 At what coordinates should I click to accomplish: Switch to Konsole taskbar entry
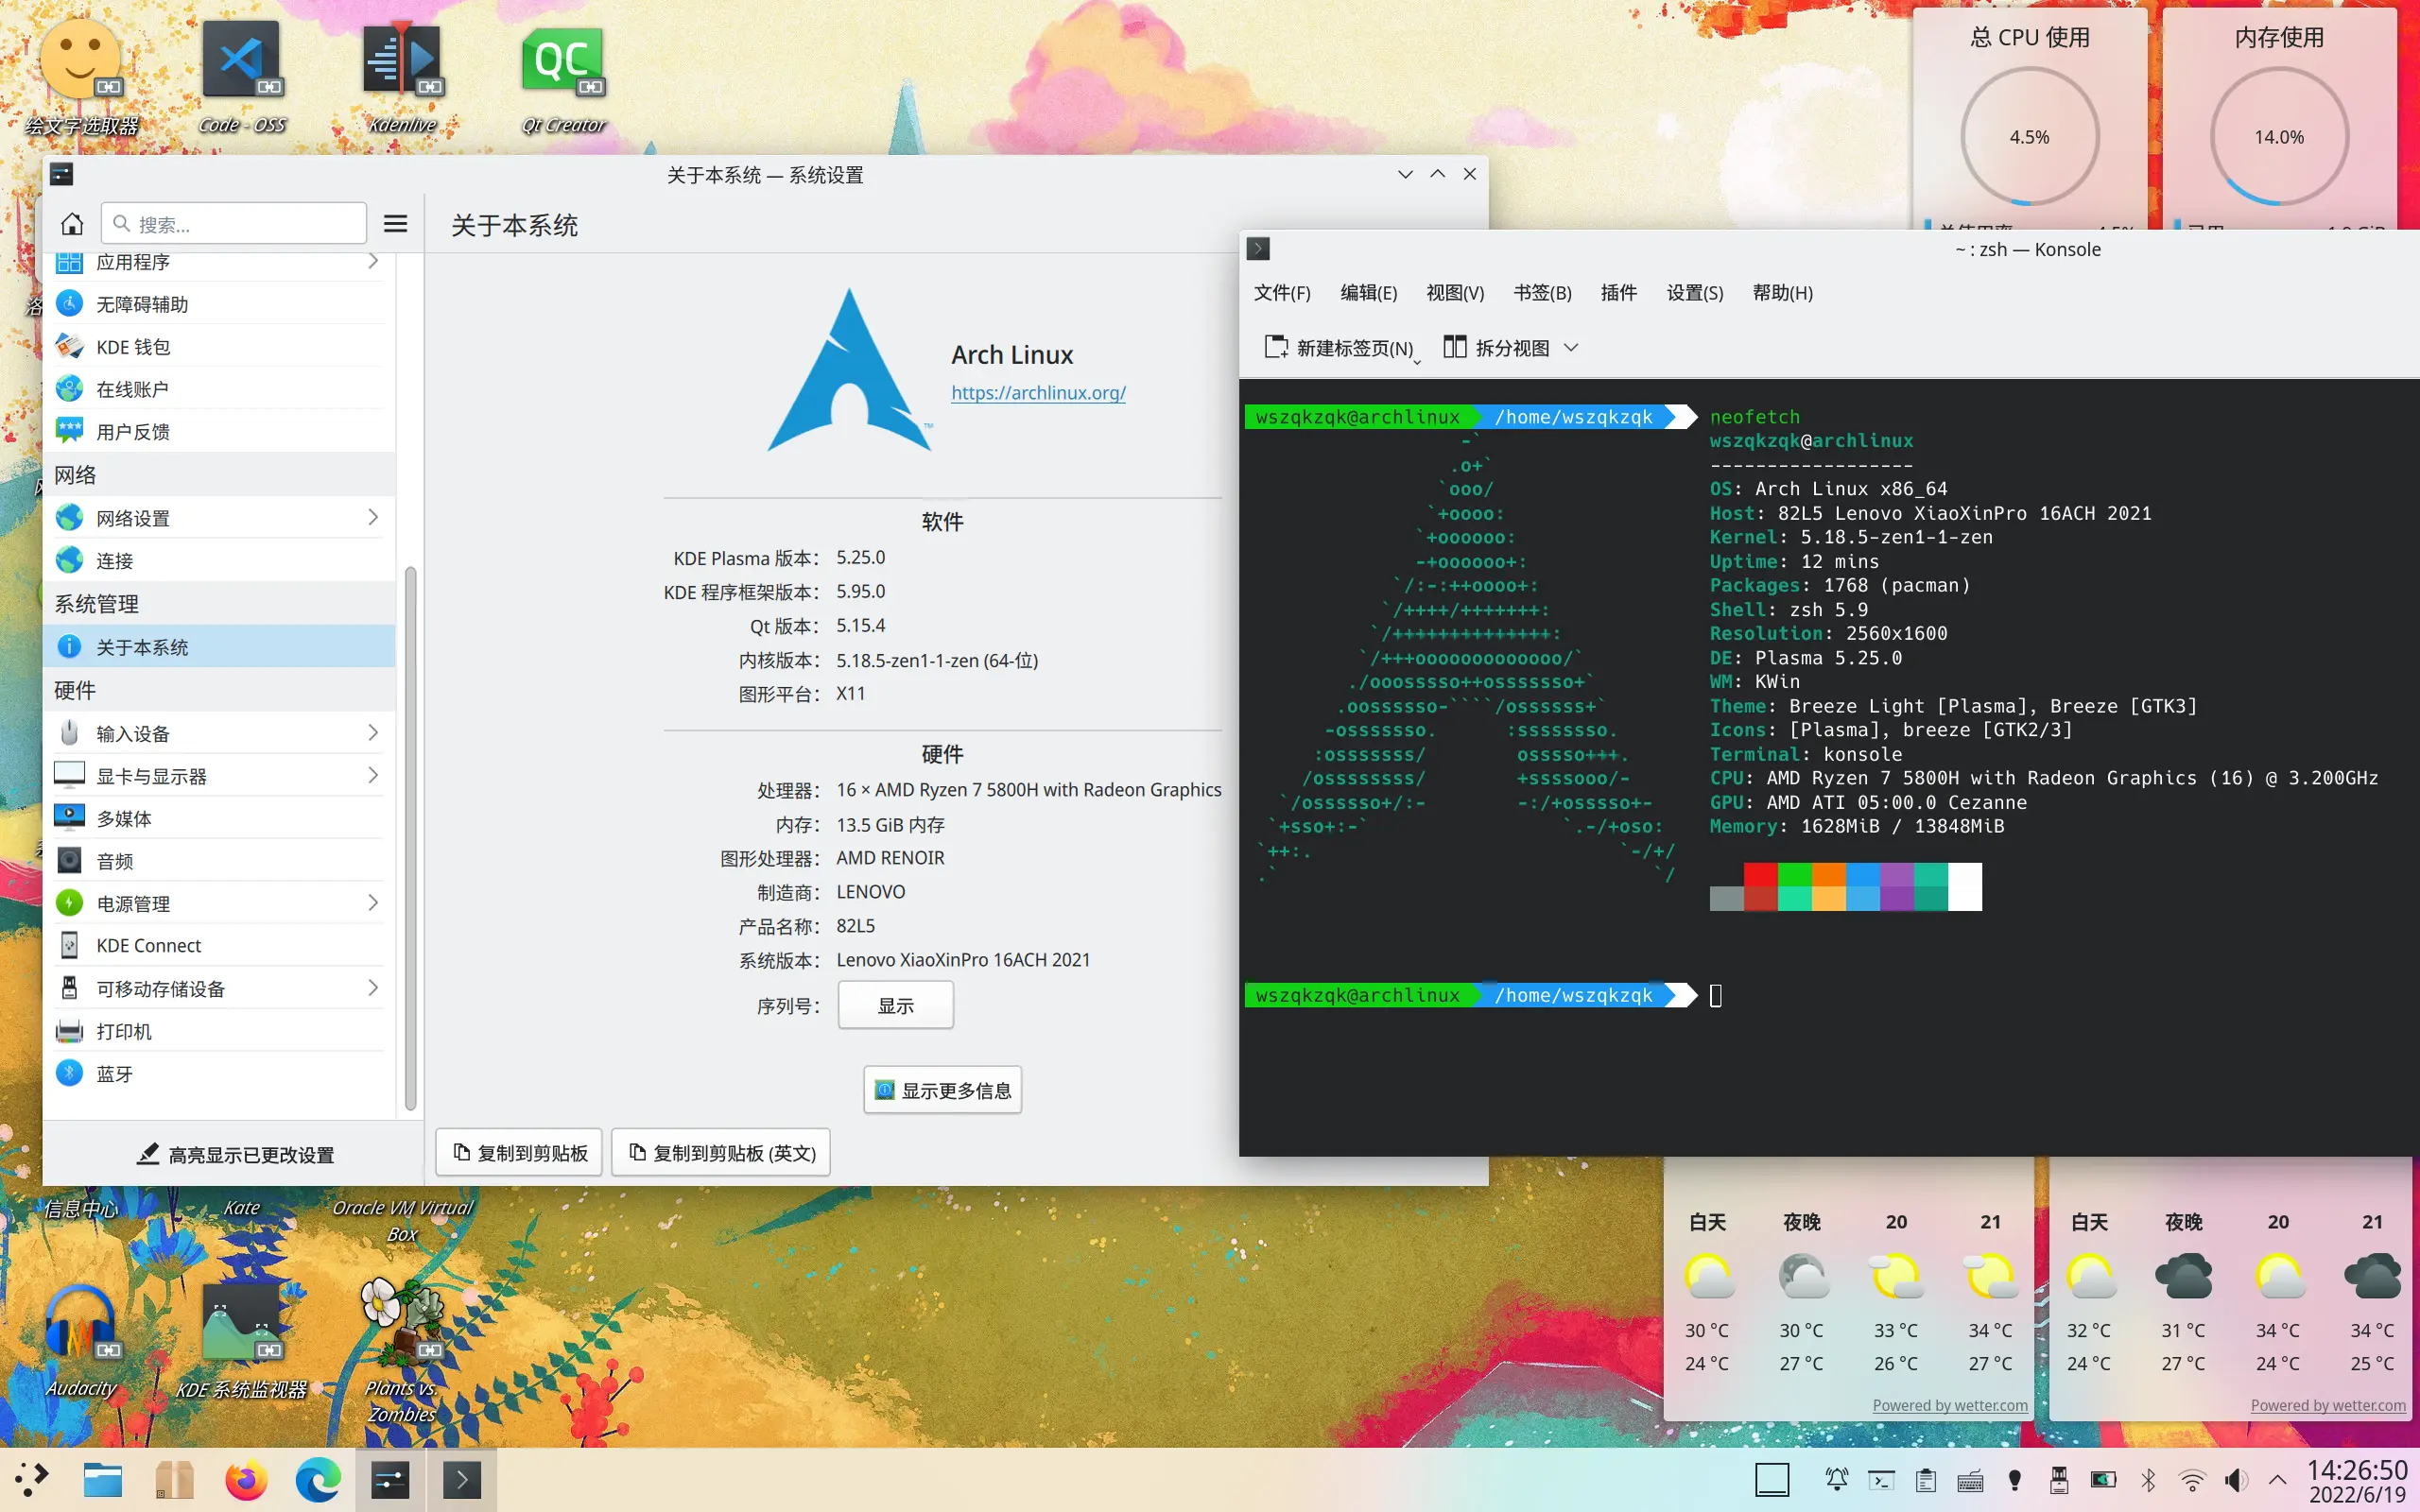pyautogui.click(x=462, y=1480)
